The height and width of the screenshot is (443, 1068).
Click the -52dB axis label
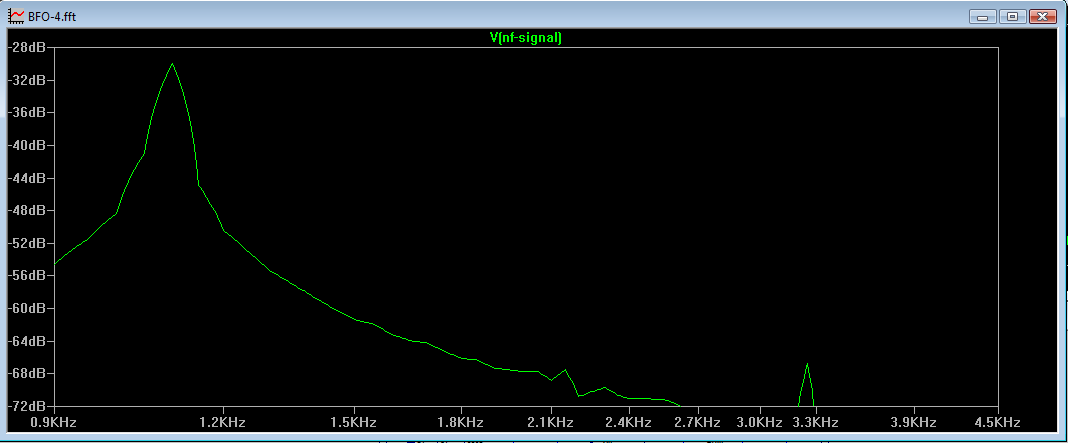pos(26,243)
